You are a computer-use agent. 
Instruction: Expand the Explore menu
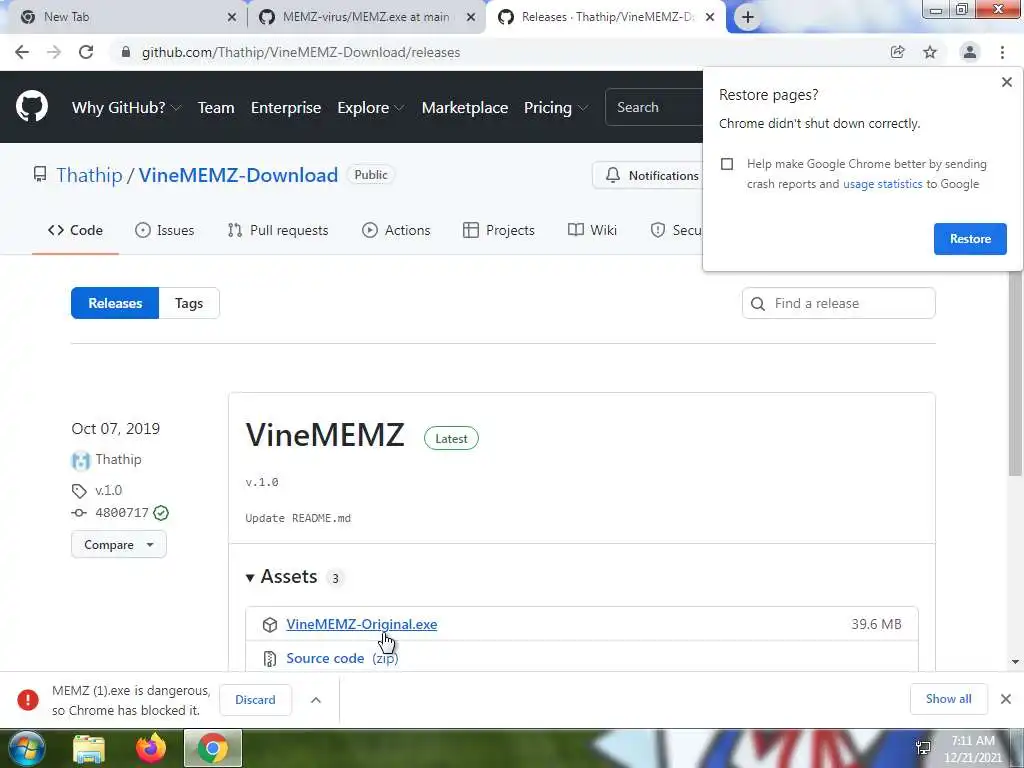(371, 107)
